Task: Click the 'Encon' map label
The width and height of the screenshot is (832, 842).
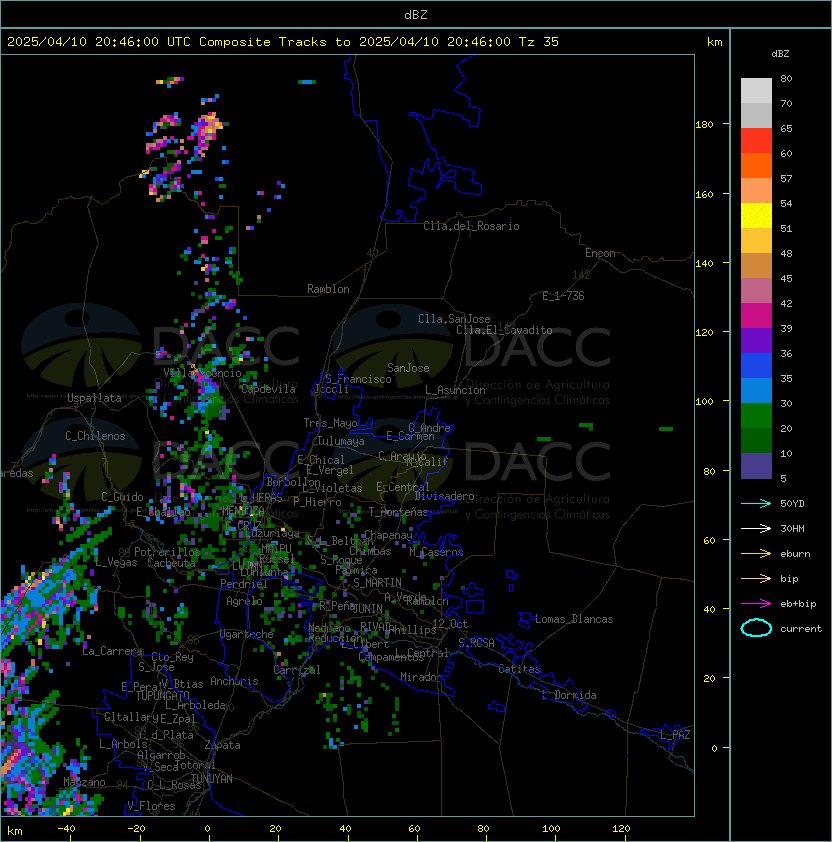Action: pos(600,253)
